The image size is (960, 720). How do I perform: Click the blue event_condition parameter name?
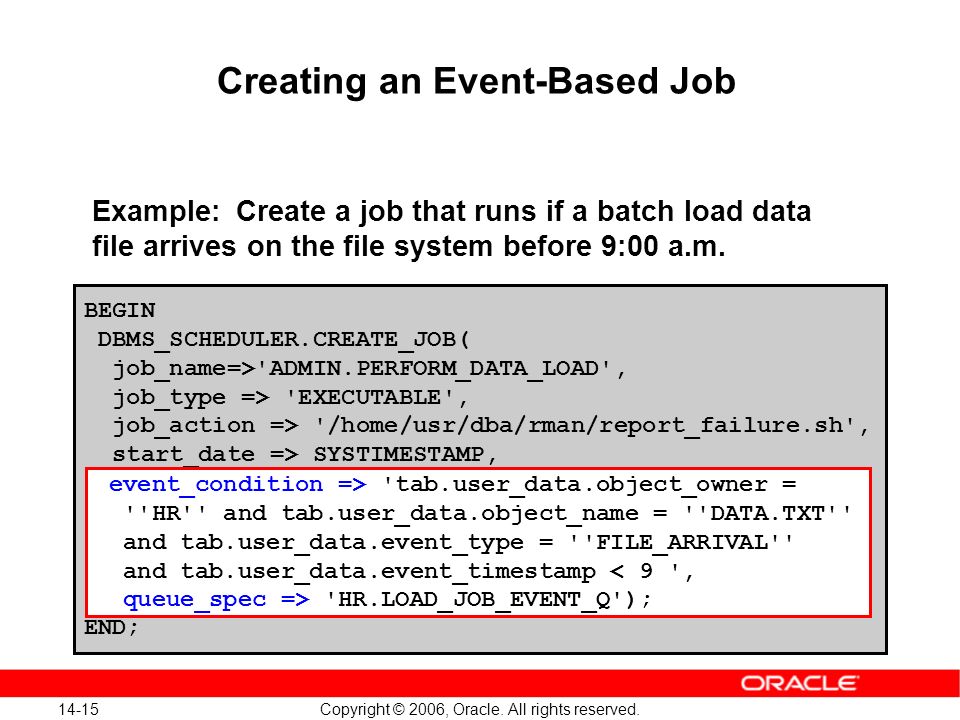tap(216, 485)
